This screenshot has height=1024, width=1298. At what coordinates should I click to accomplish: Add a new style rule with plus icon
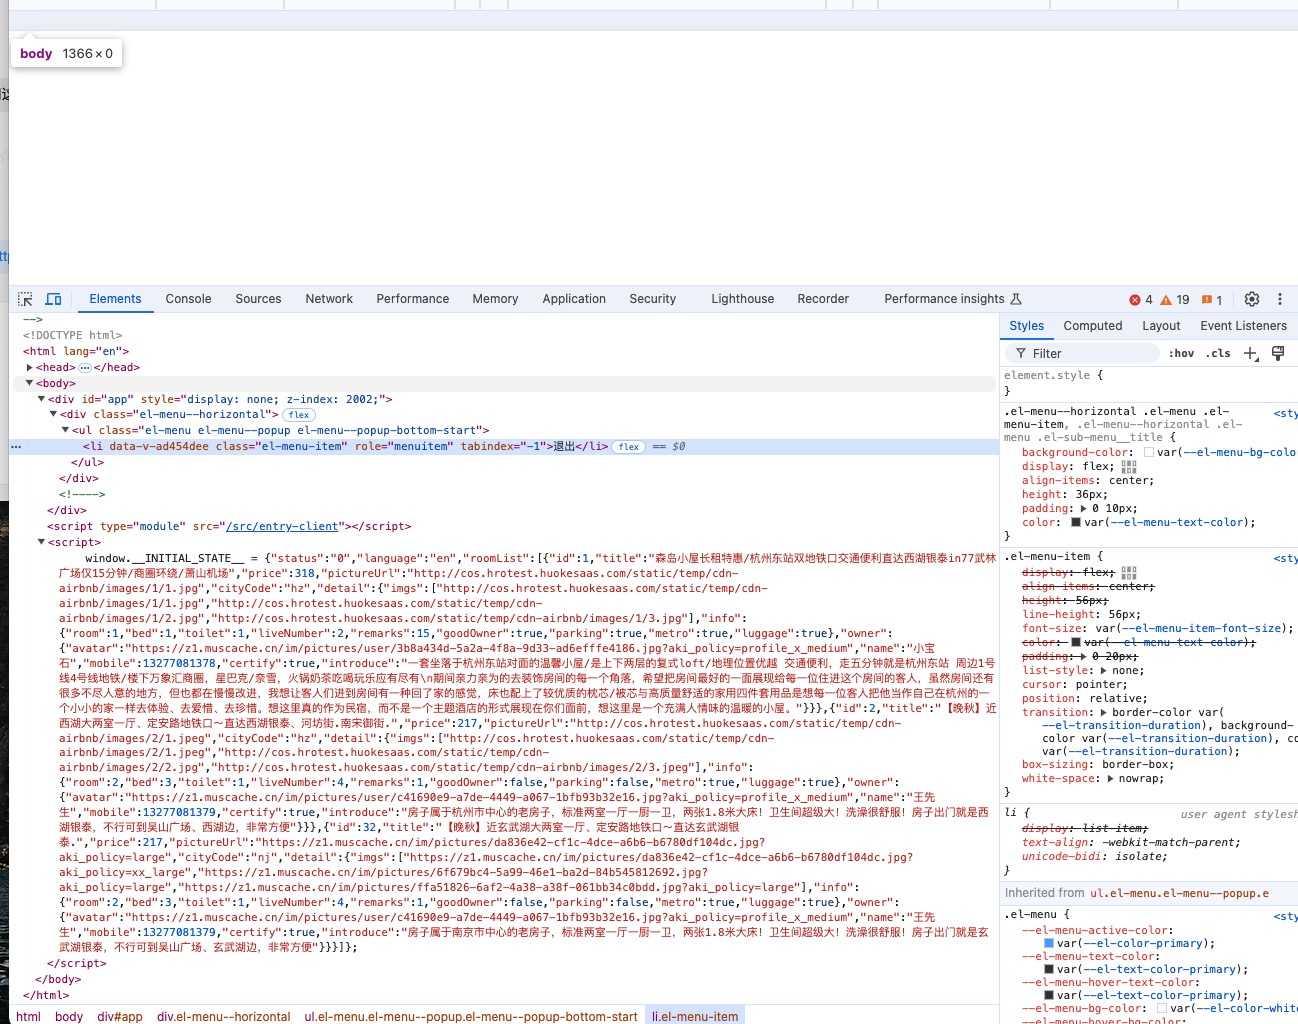(1250, 353)
